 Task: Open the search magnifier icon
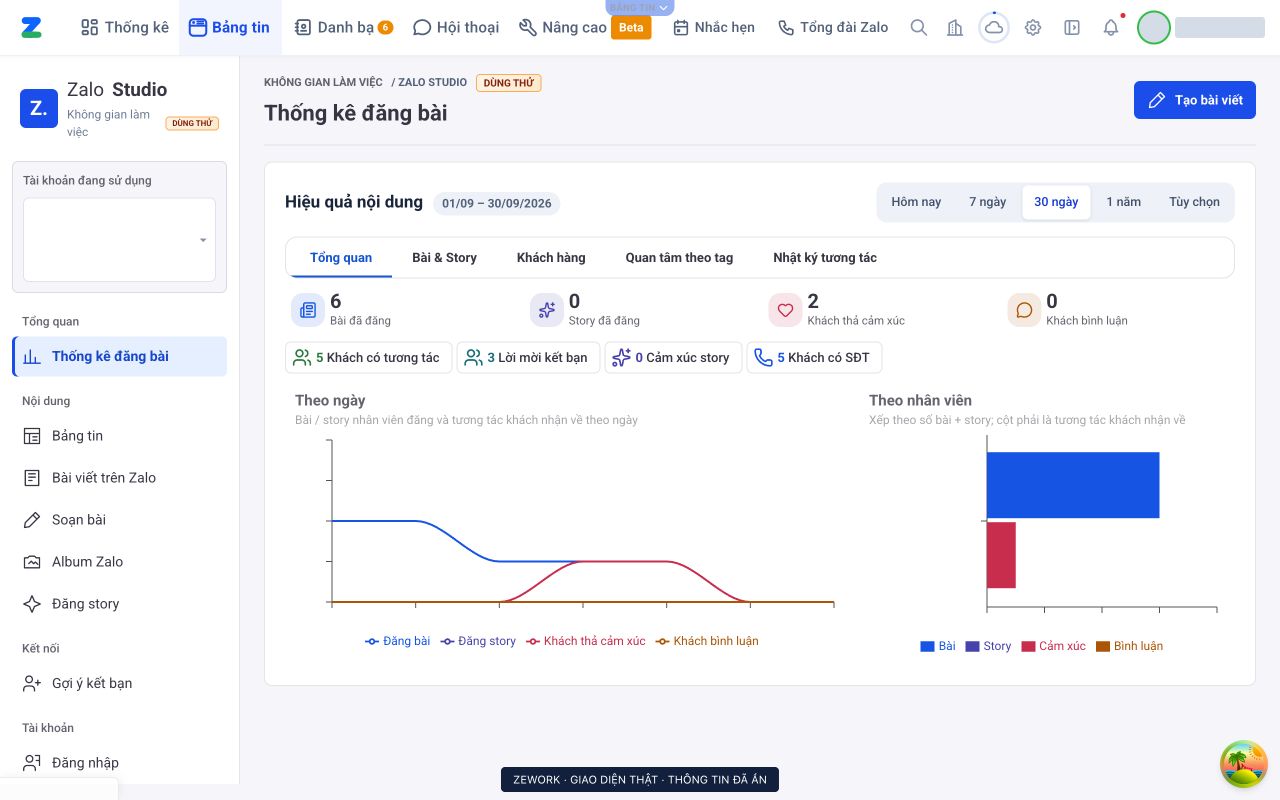click(919, 28)
